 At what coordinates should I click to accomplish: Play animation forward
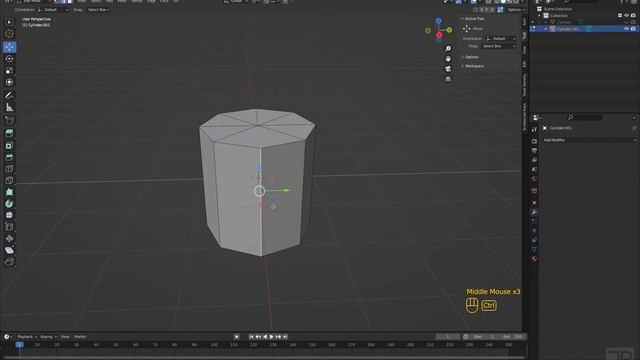(271, 337)
